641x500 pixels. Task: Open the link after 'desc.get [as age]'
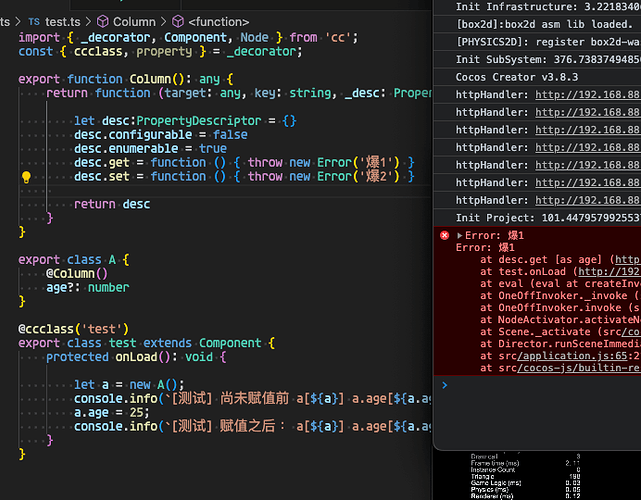(628, 260)
